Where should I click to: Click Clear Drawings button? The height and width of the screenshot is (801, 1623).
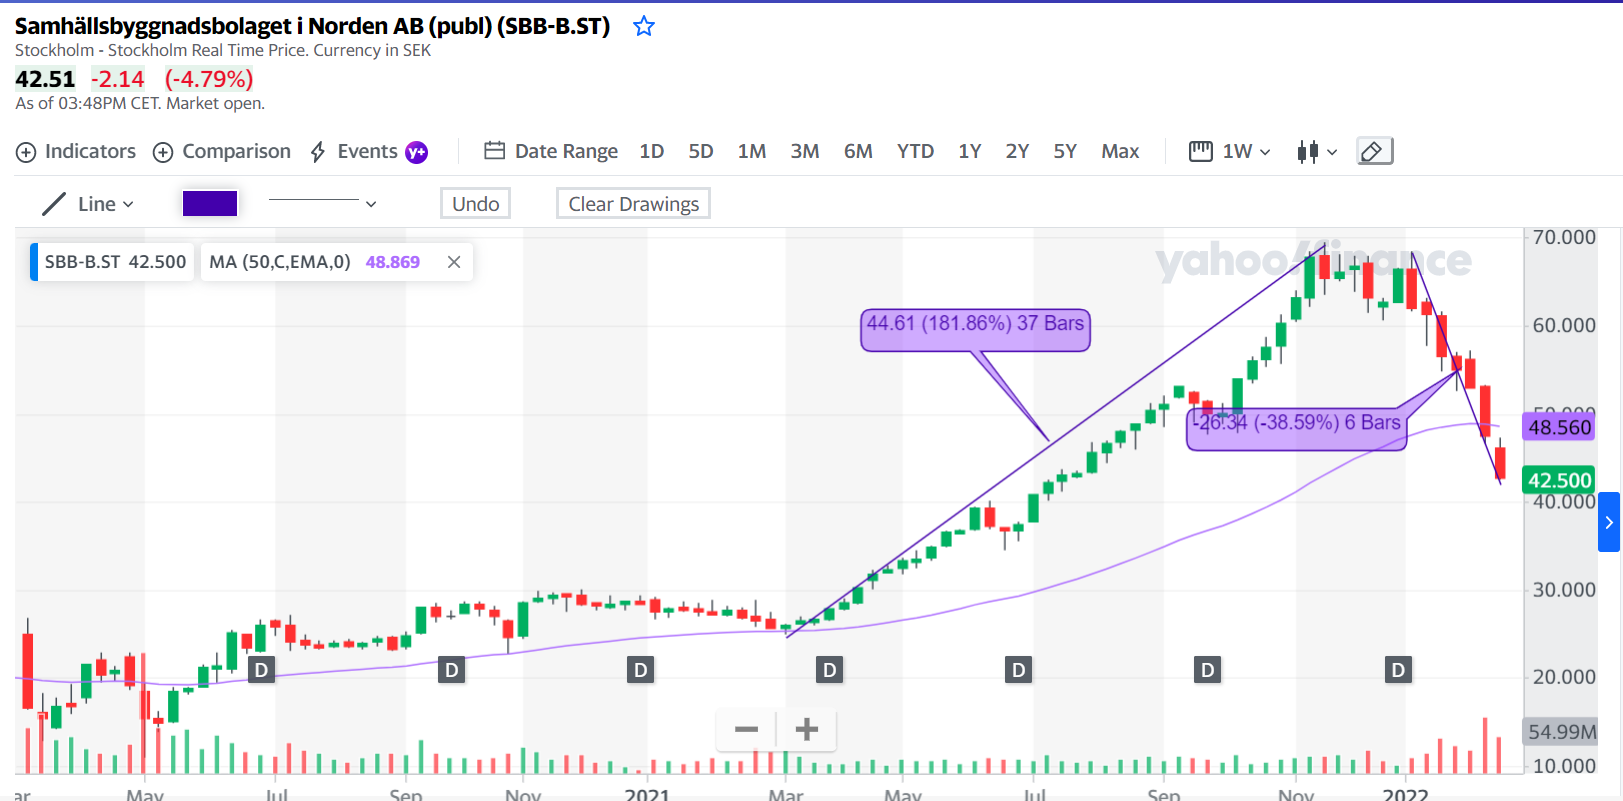coord(634,203)
